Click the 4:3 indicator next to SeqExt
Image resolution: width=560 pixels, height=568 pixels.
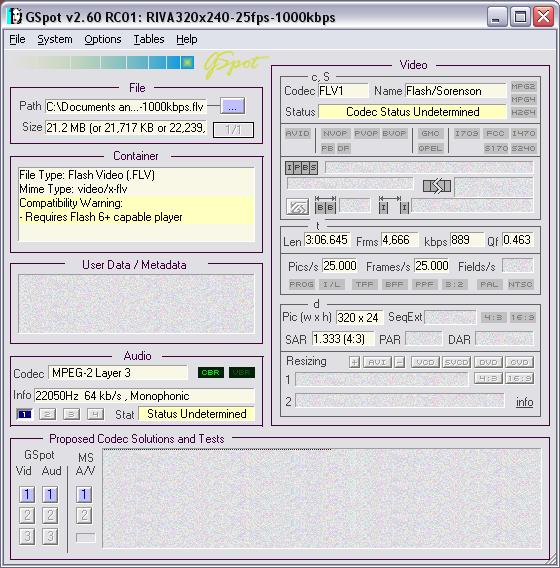(493, 318)
